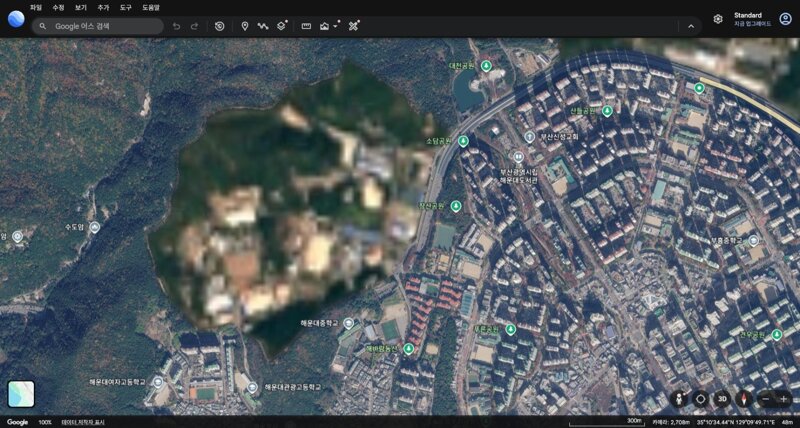The image size is (800, 428).
Task: Click the 데이터 저작자 표시 attribution link
Action: click(83, 423)
